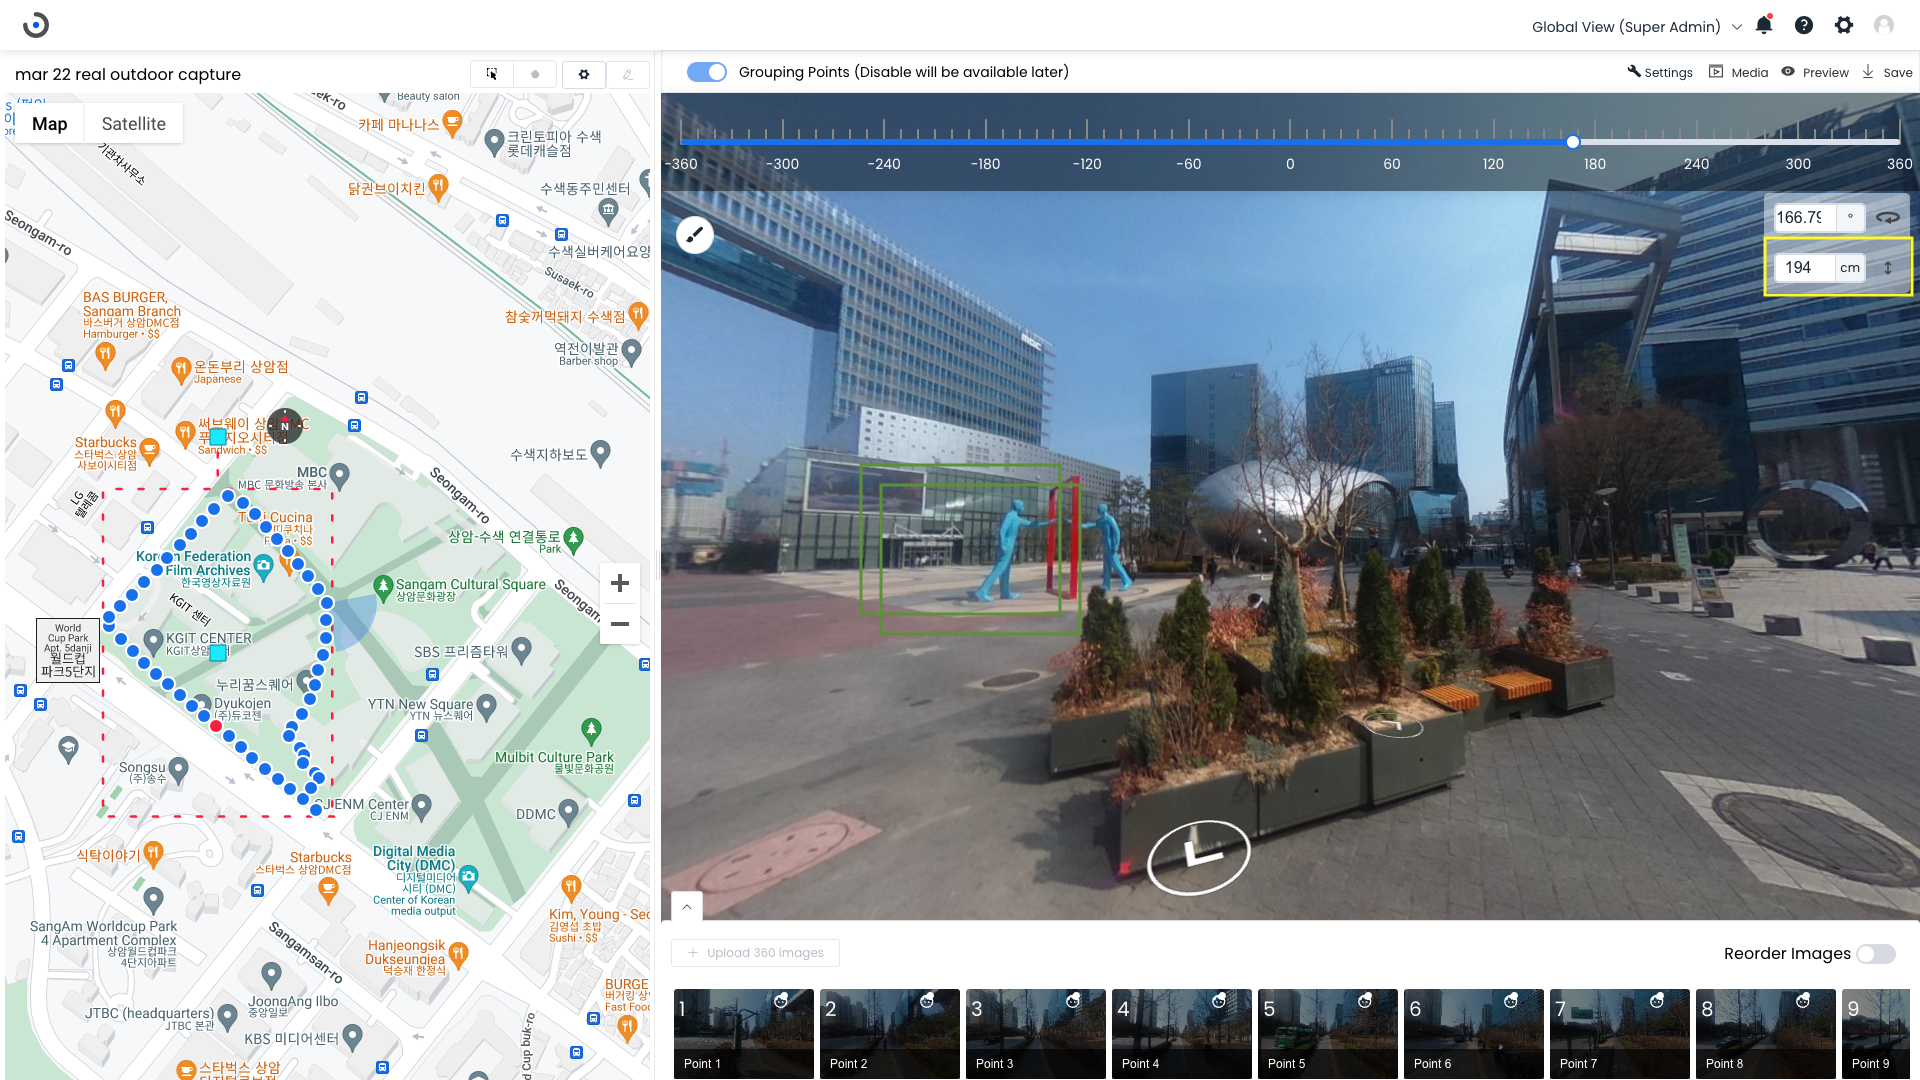Click the YTN New Square map marker
Viewport: 1920px width, 1080px height.
pos(487,707)
